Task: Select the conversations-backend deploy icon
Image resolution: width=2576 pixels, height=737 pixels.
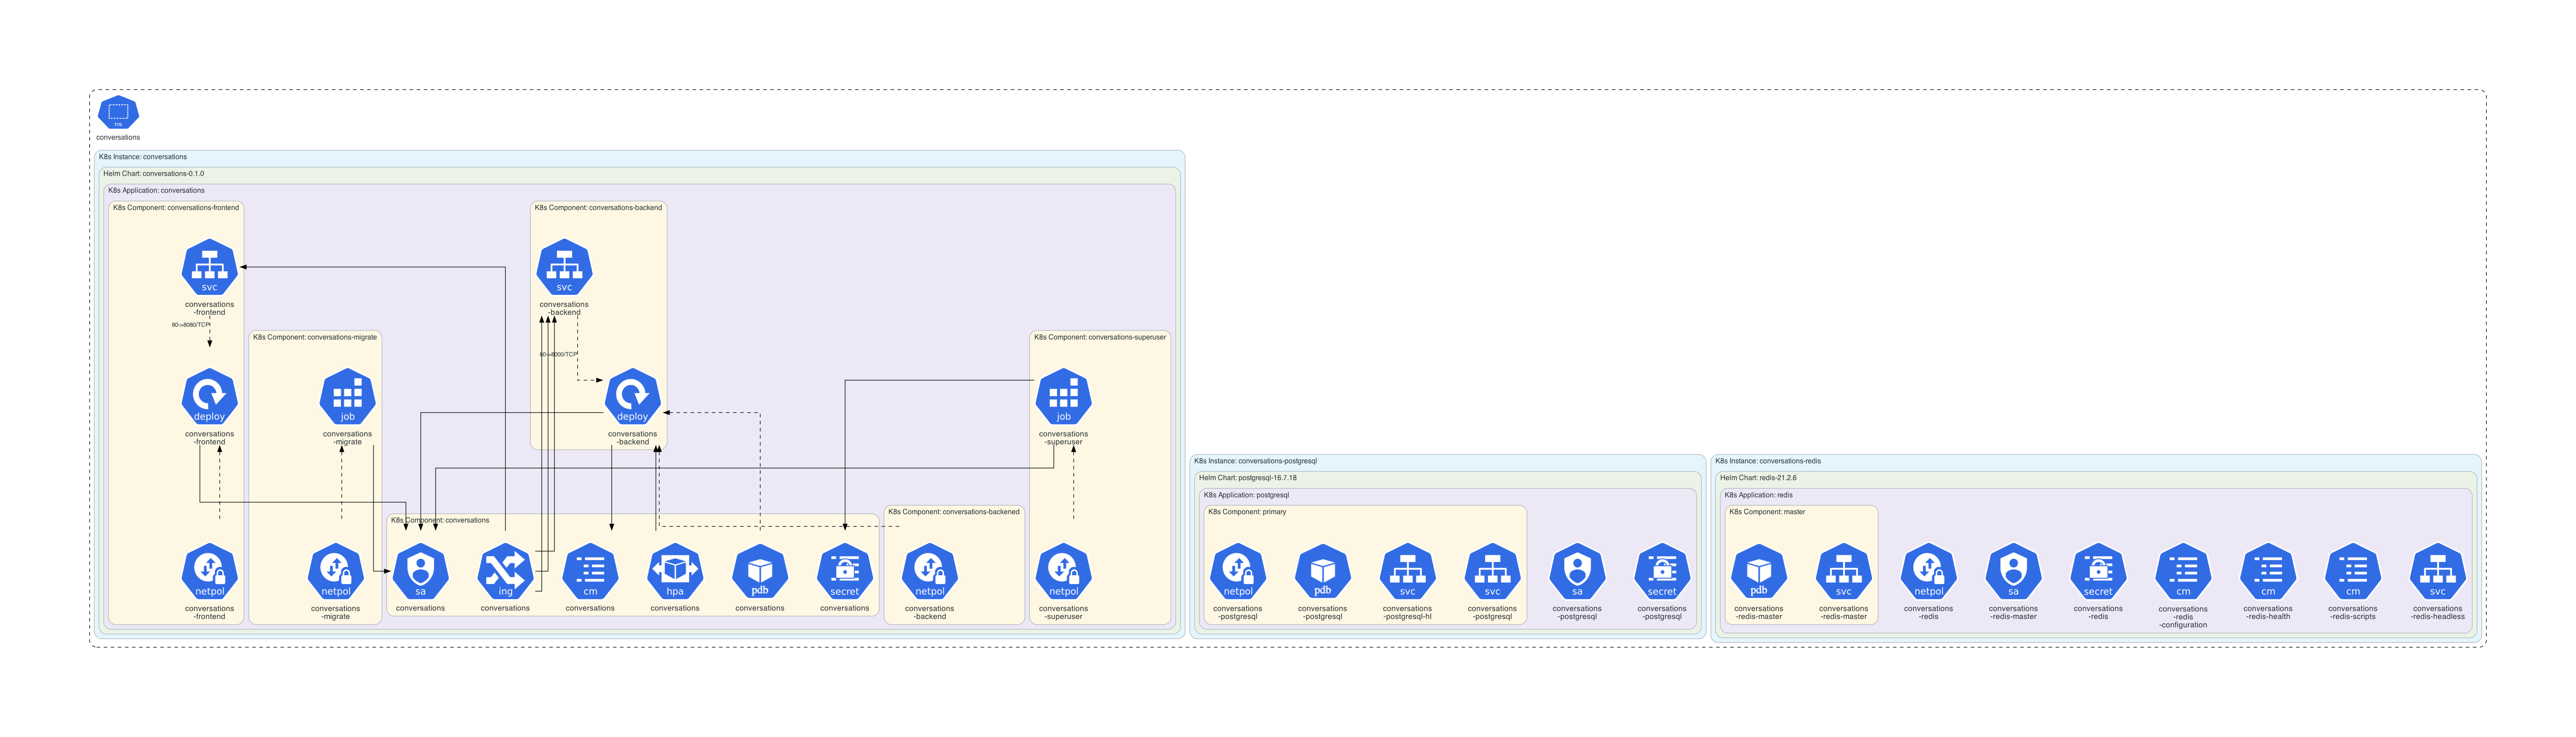Action: pos(632,397)
